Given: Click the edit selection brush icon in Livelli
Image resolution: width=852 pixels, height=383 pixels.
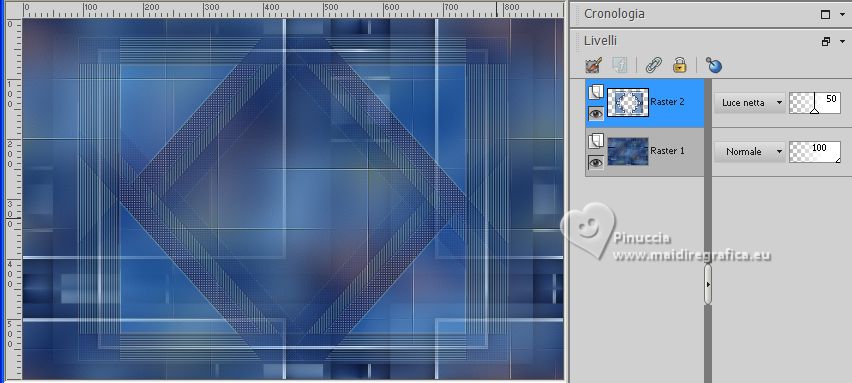Looking at the screenshot, I should [593, 66].
